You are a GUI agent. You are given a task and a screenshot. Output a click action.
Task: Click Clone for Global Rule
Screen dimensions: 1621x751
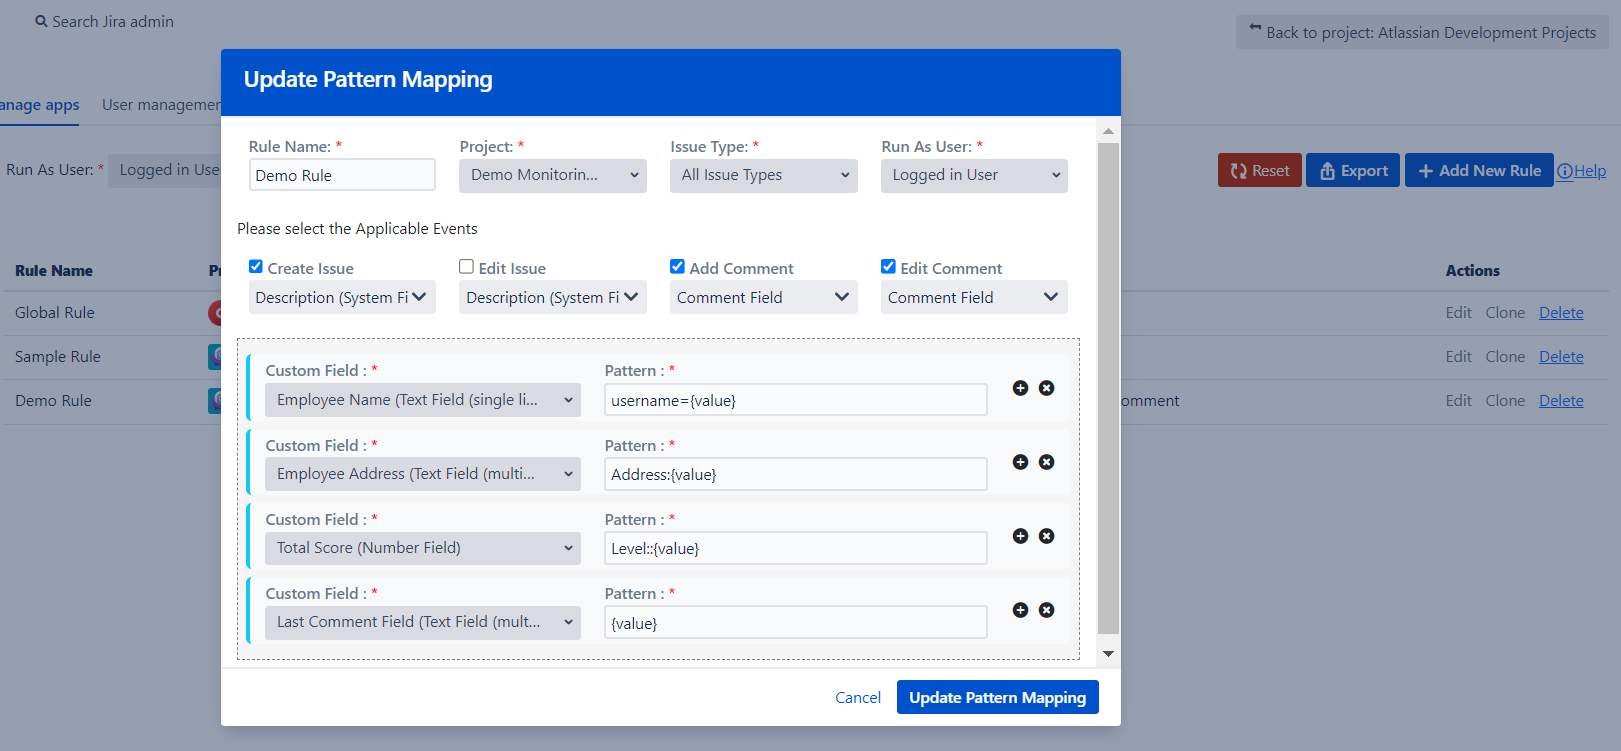1505,313
